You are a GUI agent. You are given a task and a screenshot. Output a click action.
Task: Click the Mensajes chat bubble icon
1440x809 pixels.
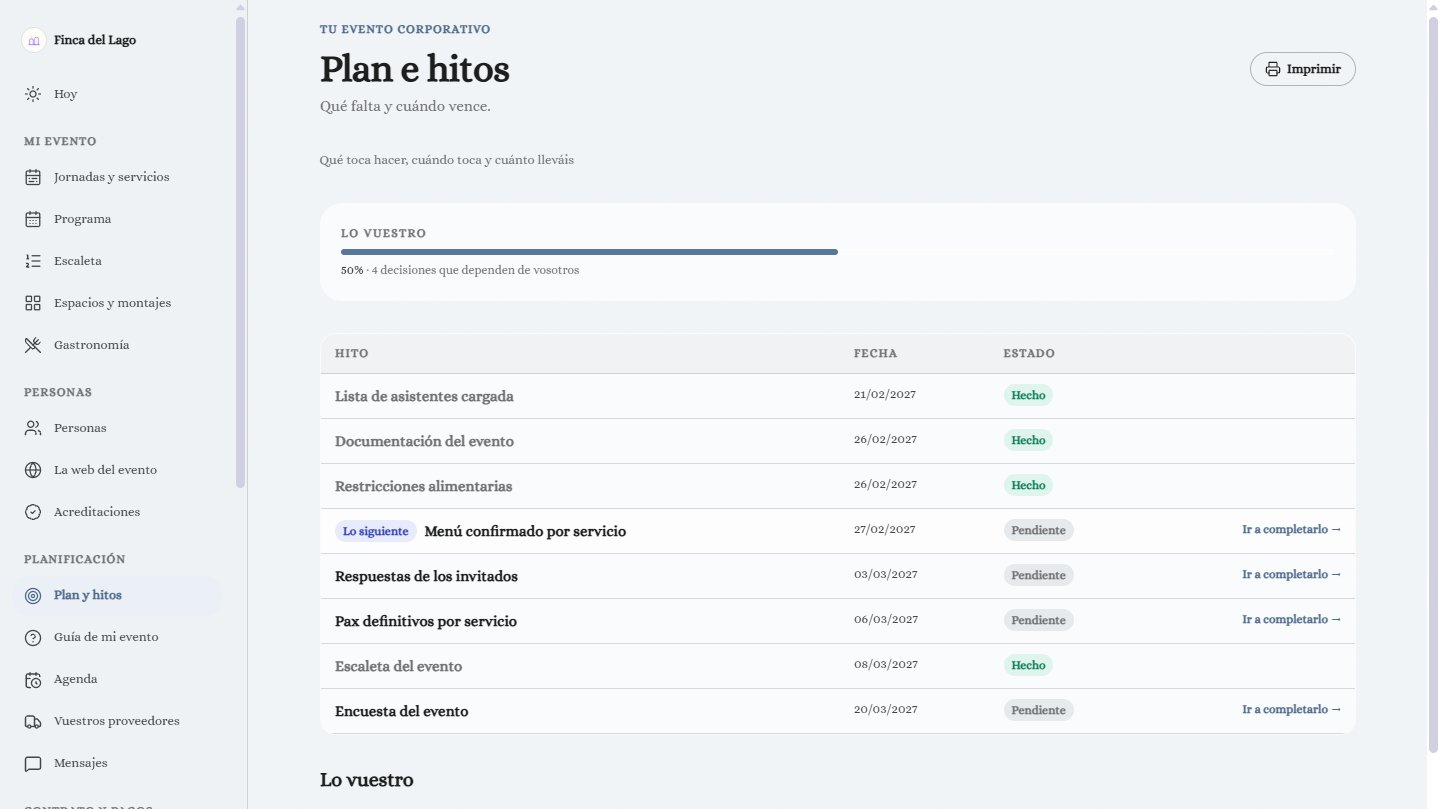tap(33, 763)
